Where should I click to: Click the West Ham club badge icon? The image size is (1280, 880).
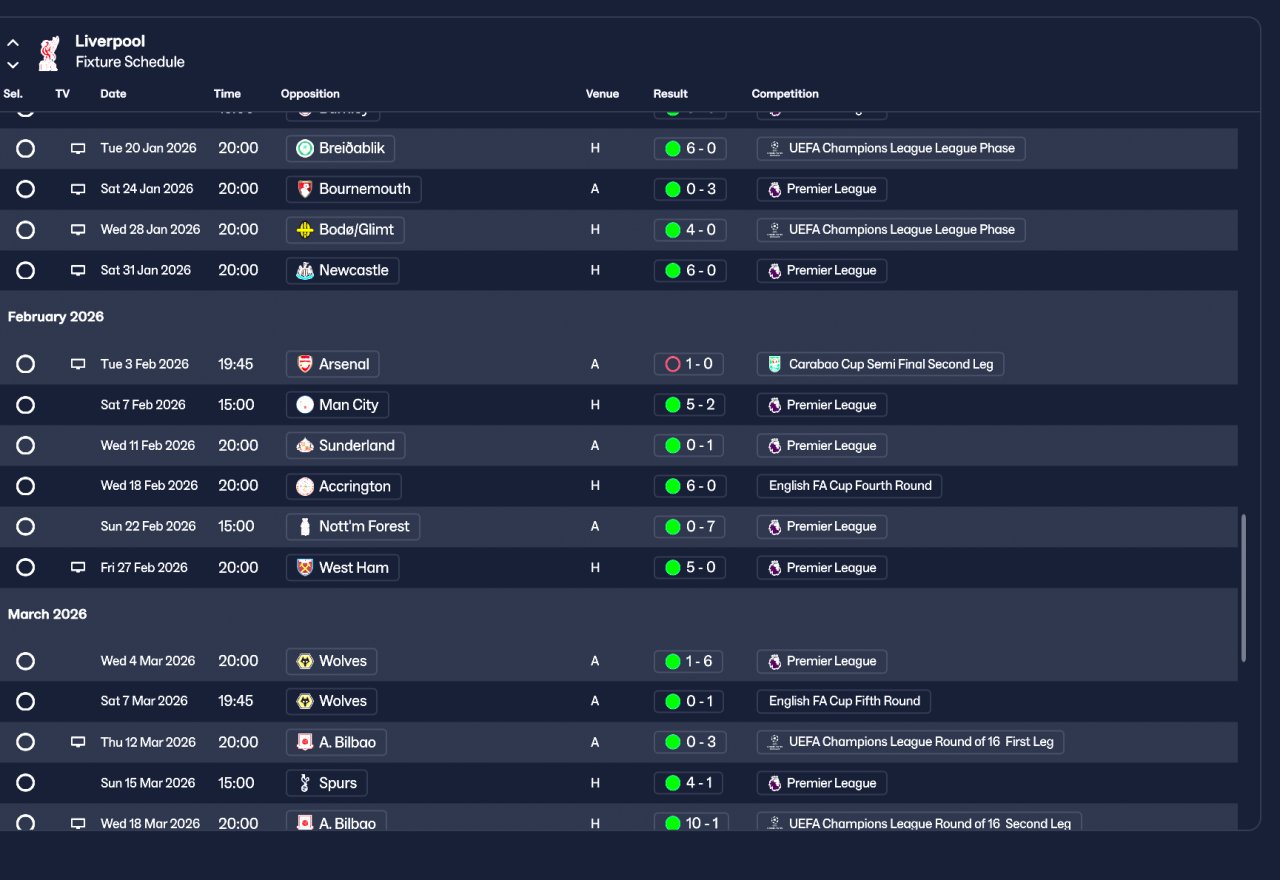tap(305, 567)
